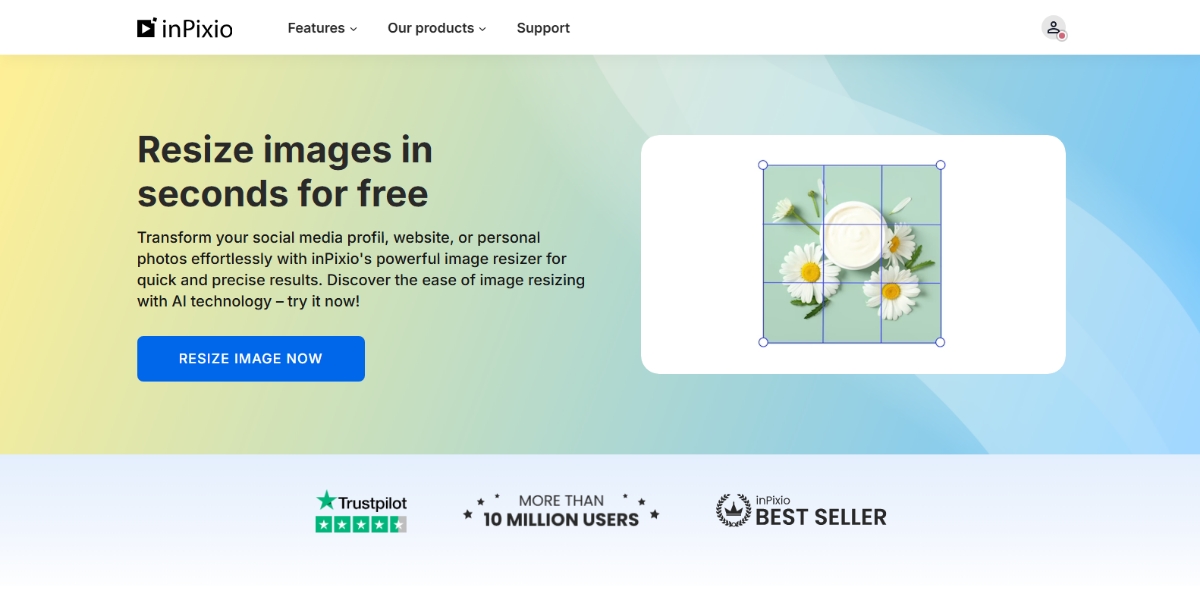Click the Trustpilot rating badge
This screenshot has height=610, width=1200.
coord(361,511)
